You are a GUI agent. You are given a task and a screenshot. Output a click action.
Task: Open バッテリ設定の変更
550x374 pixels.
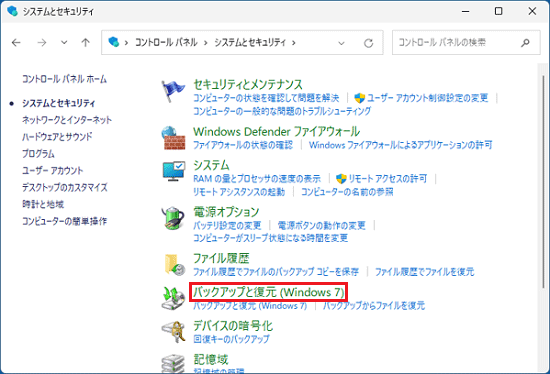[227, 225]
